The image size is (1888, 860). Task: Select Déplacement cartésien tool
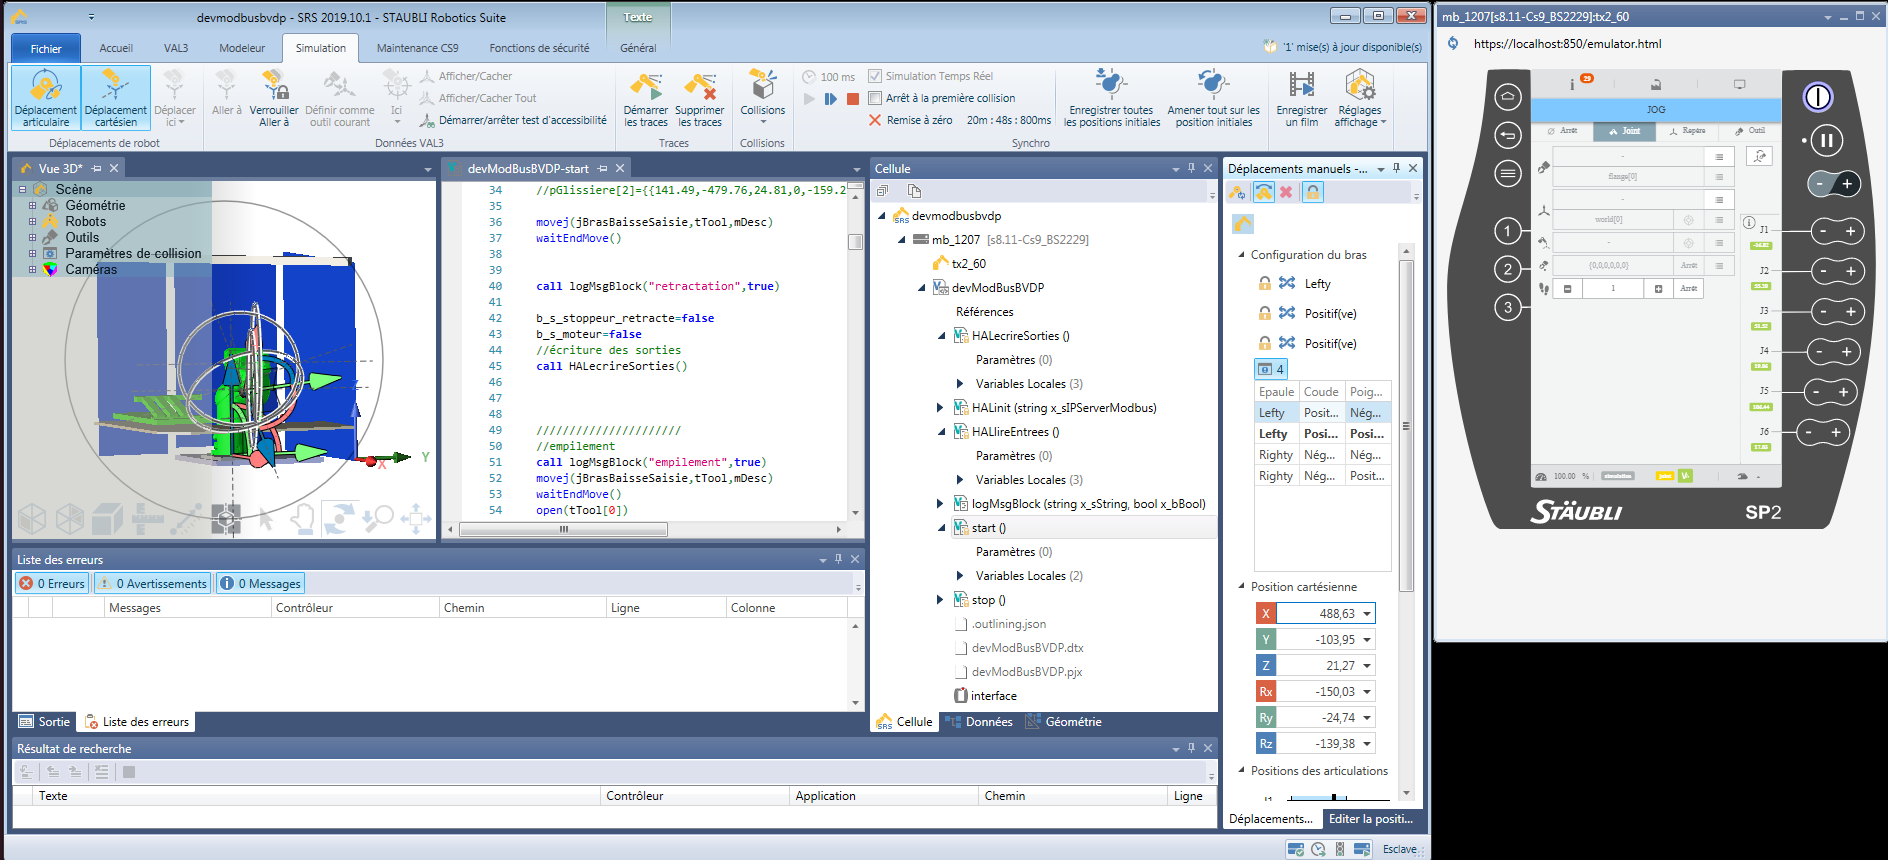pyautogui.click(x=115, y=97)
